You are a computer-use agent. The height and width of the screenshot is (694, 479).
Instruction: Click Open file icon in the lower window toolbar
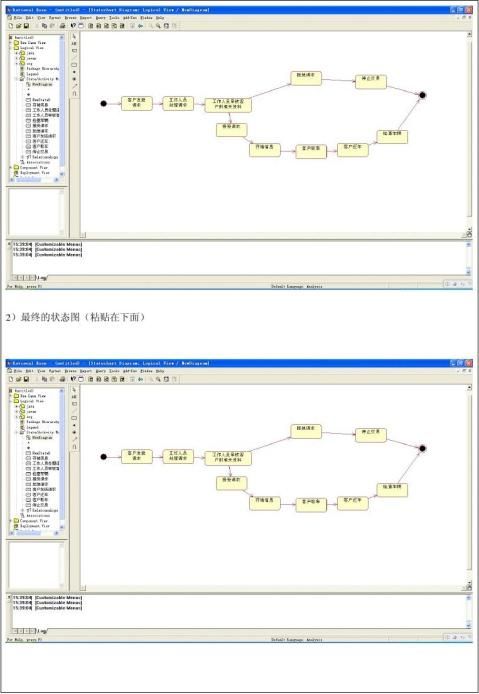pos(19,379)
